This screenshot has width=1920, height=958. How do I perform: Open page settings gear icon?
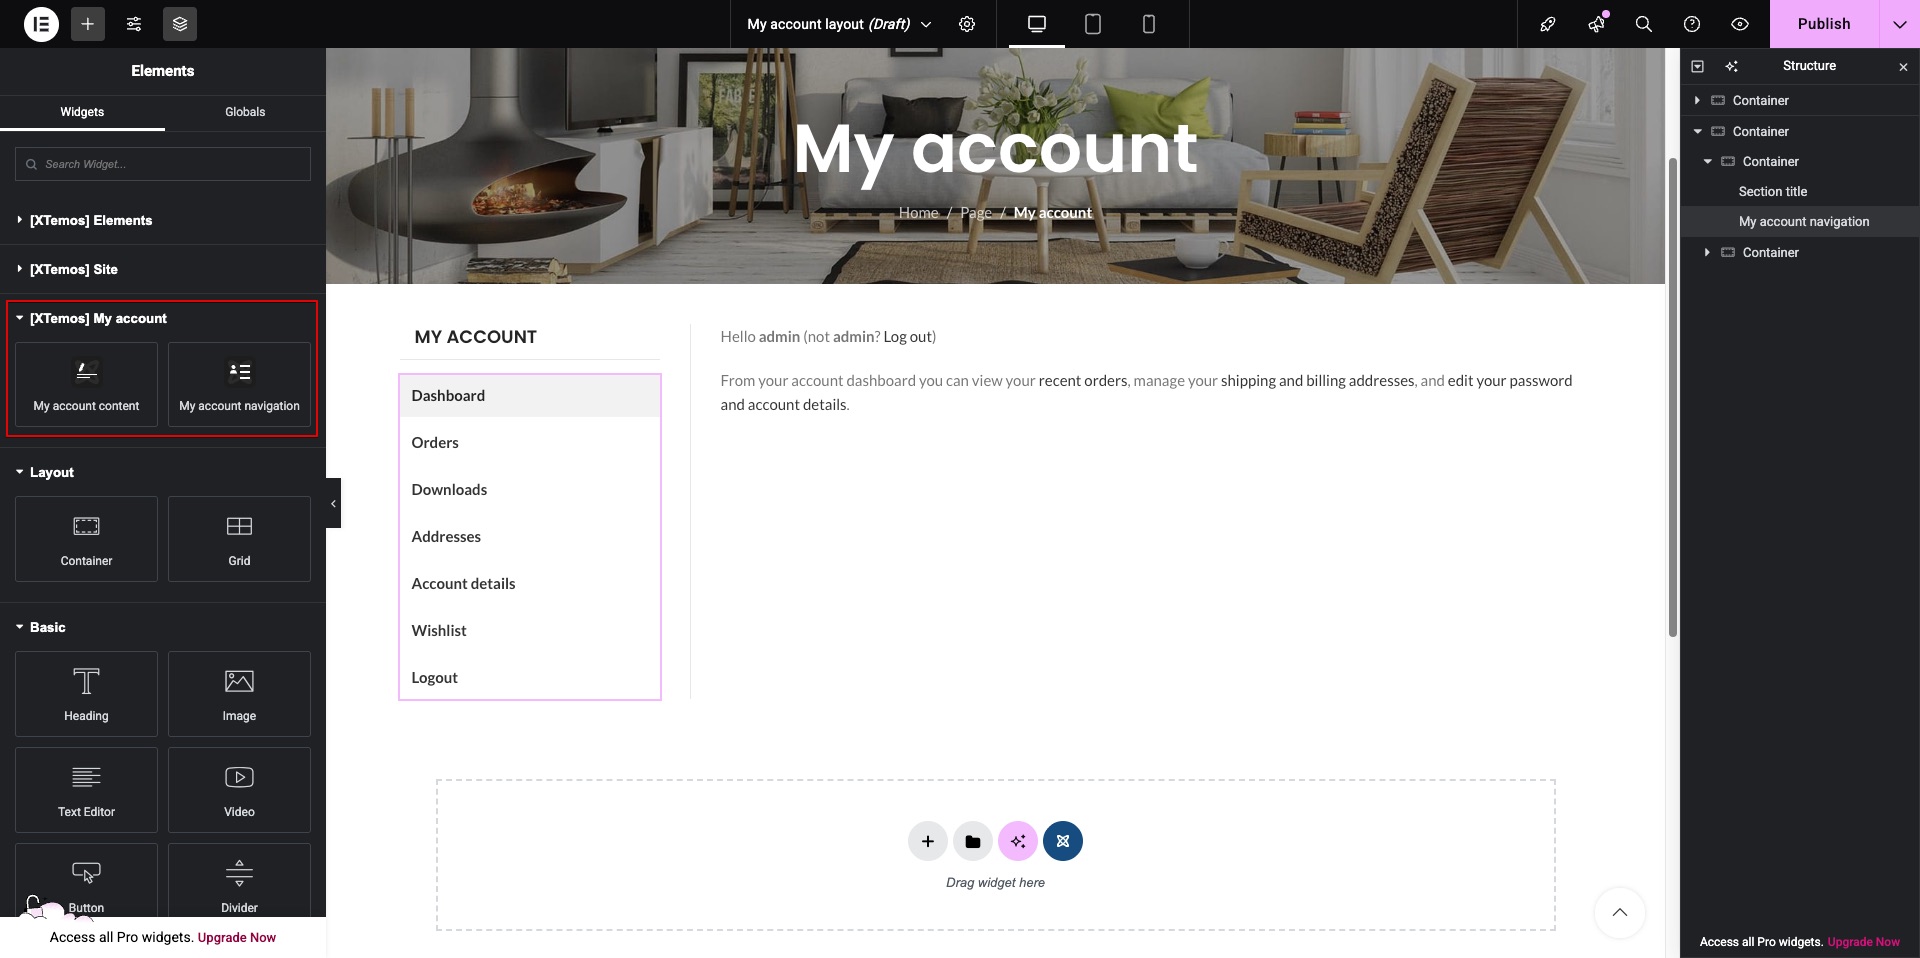[x=967, y=24]
